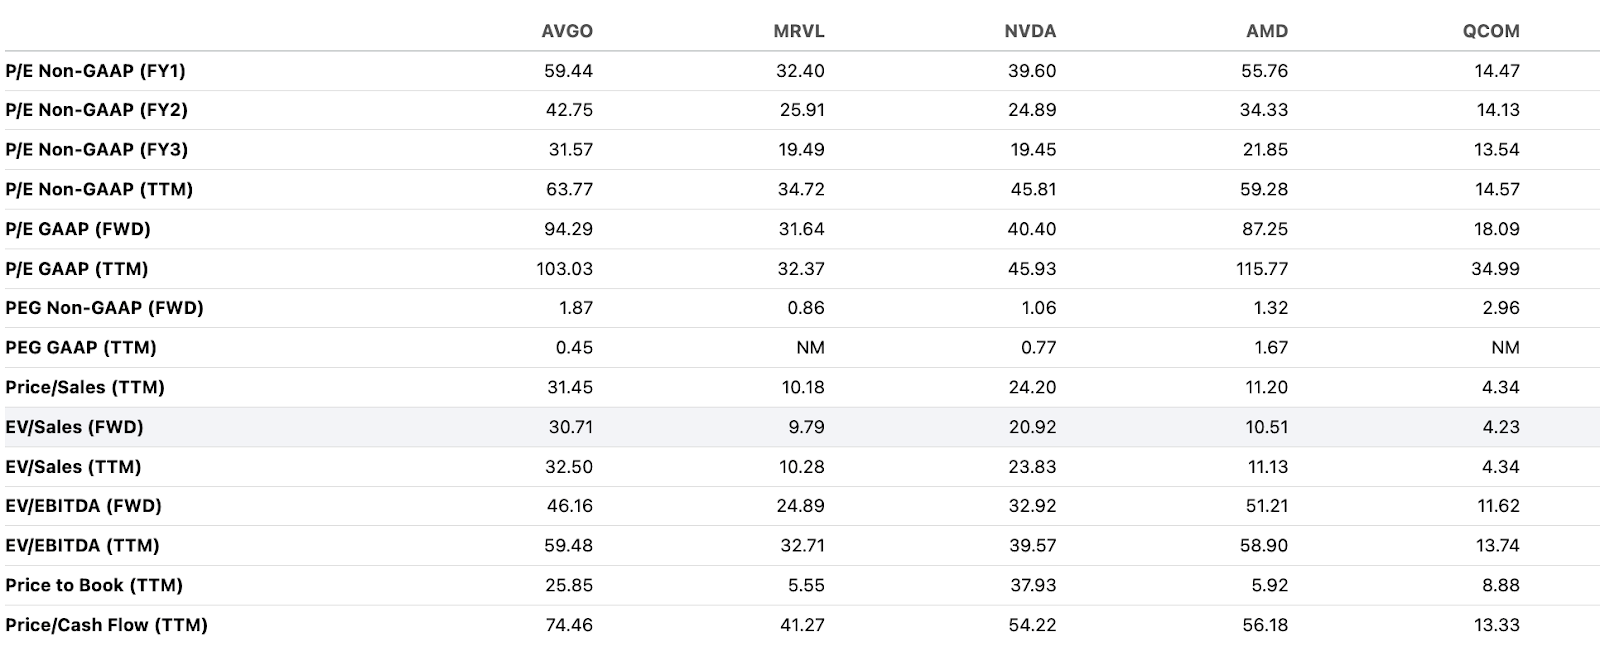Click the P/E Non-GAAP (FY3) row label
The width and height of the screenshot is (1600, 666).
pos(96,150)
